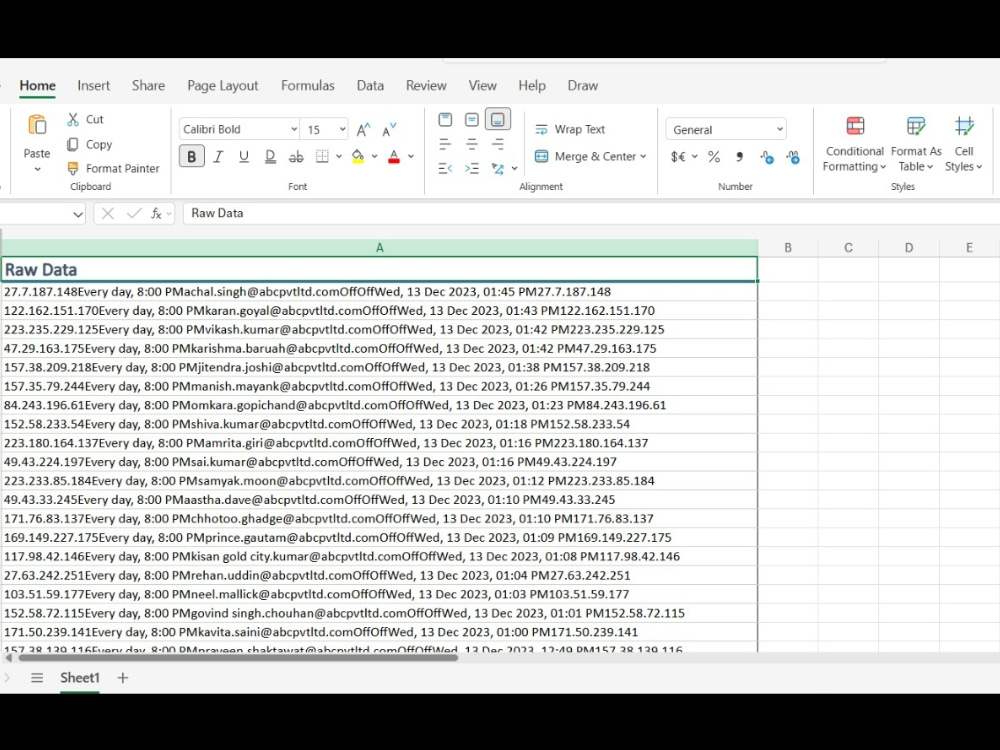Open the Data tab
Image resolution: width=1000 pixels, height=750 pixels.
[370, 85]
